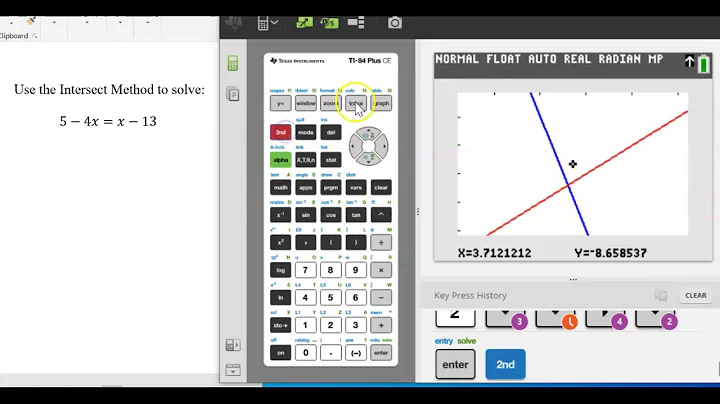Image resolution: width=720 pixels, height=404 pixels.
Task: Click the green clock key-history toolbar icon
Action: coord(329,22)
